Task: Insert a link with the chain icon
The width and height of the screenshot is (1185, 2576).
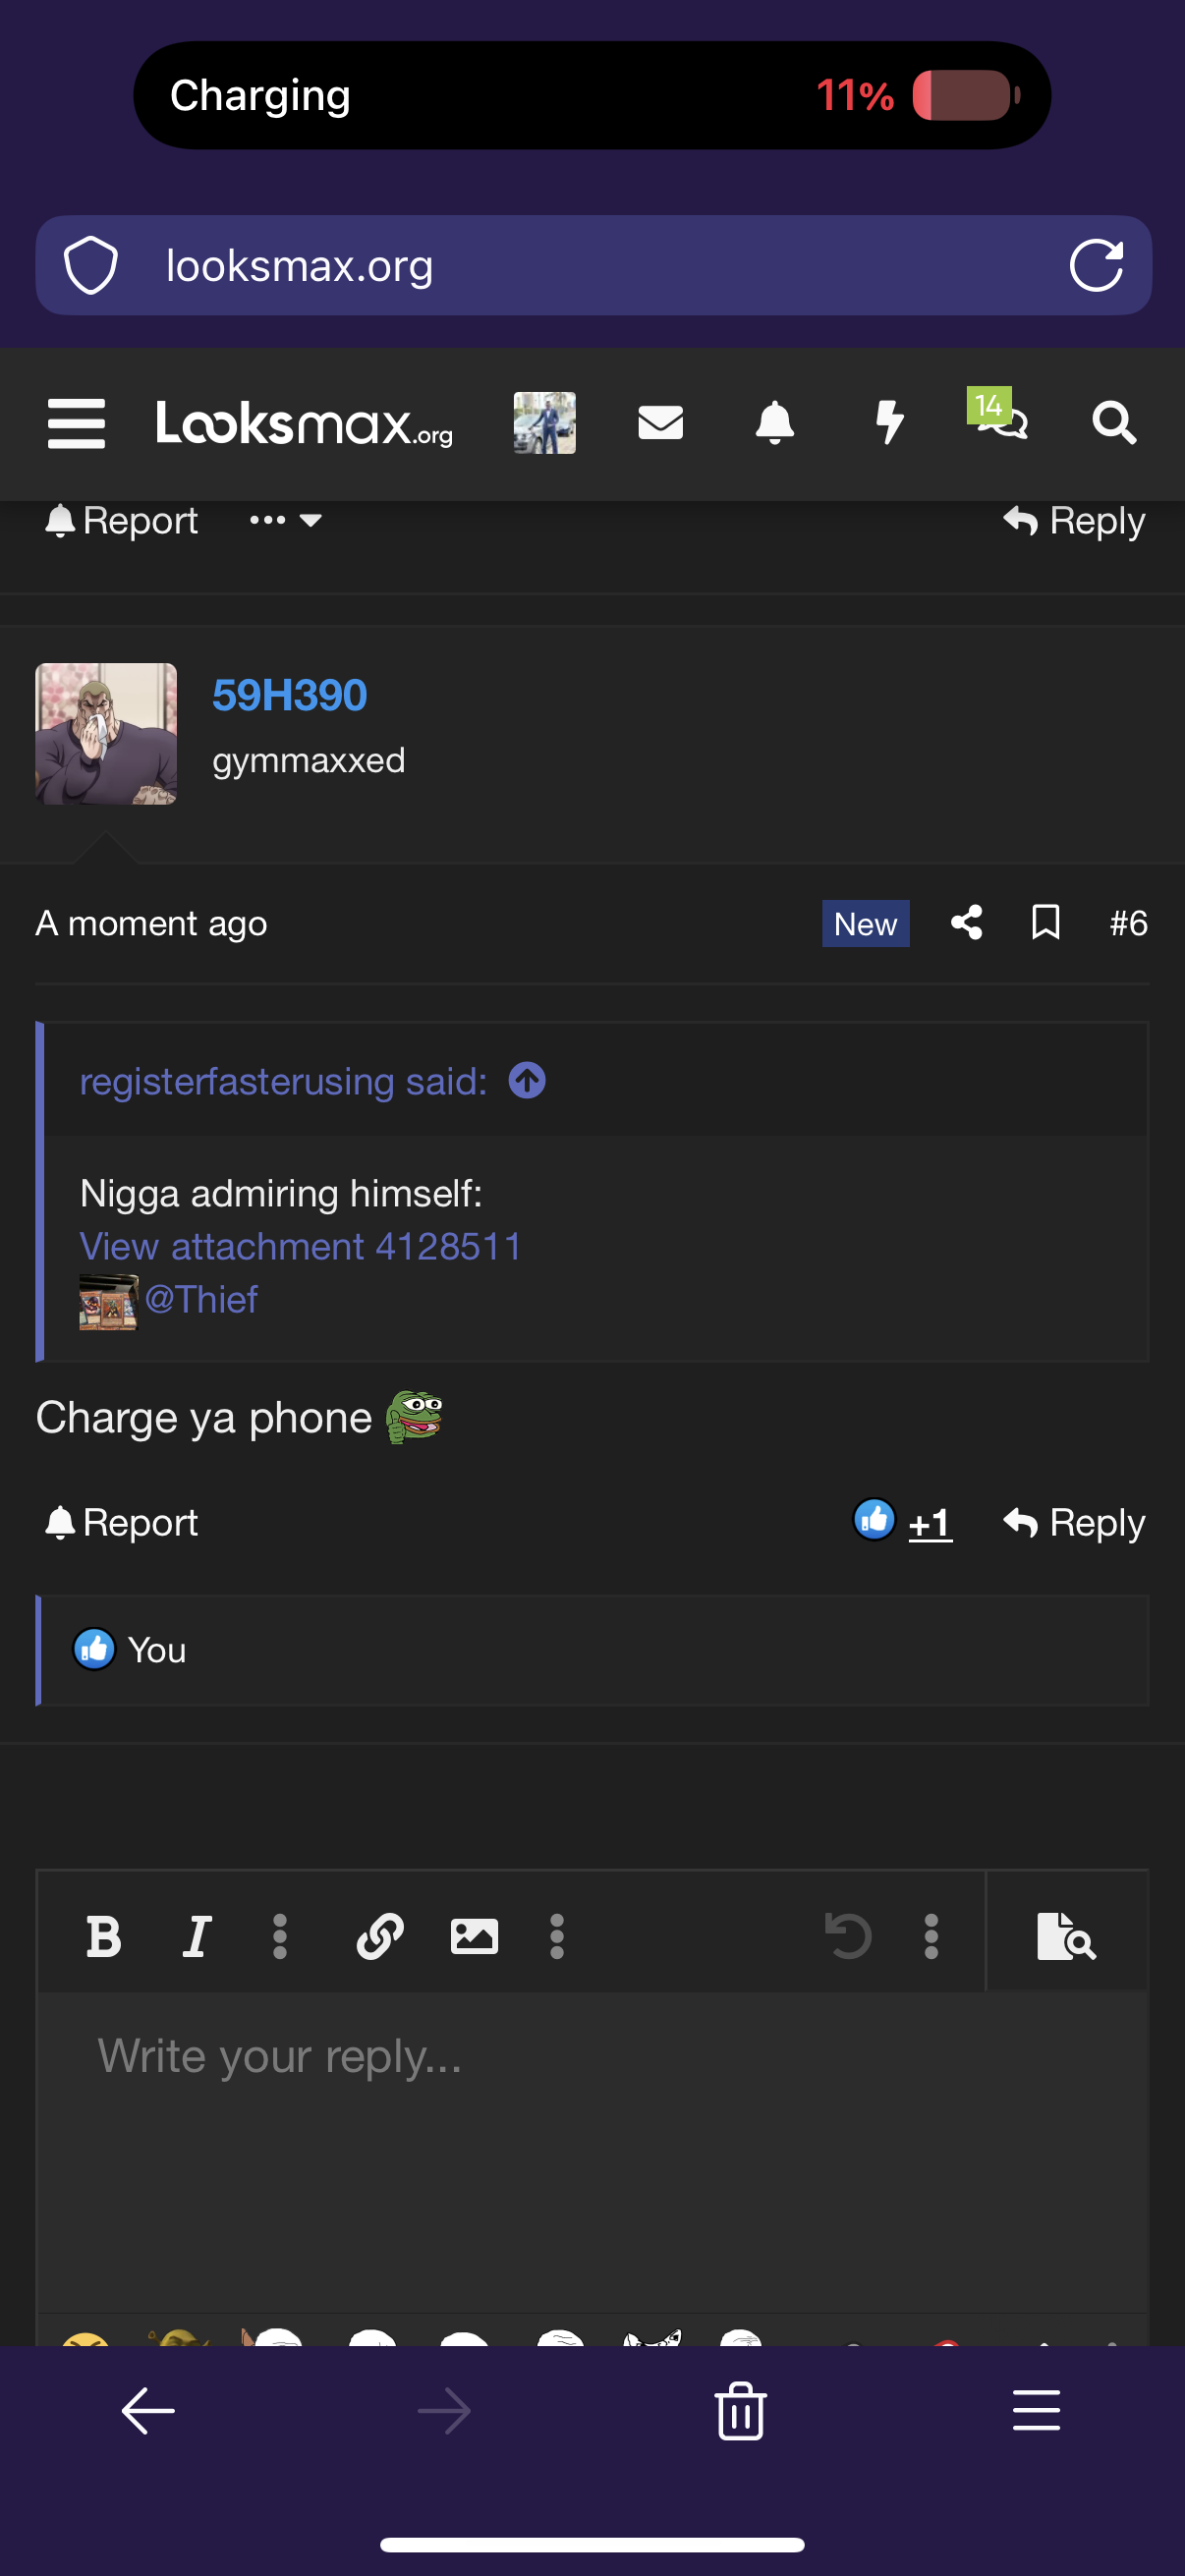Action: click(380, 1936)
